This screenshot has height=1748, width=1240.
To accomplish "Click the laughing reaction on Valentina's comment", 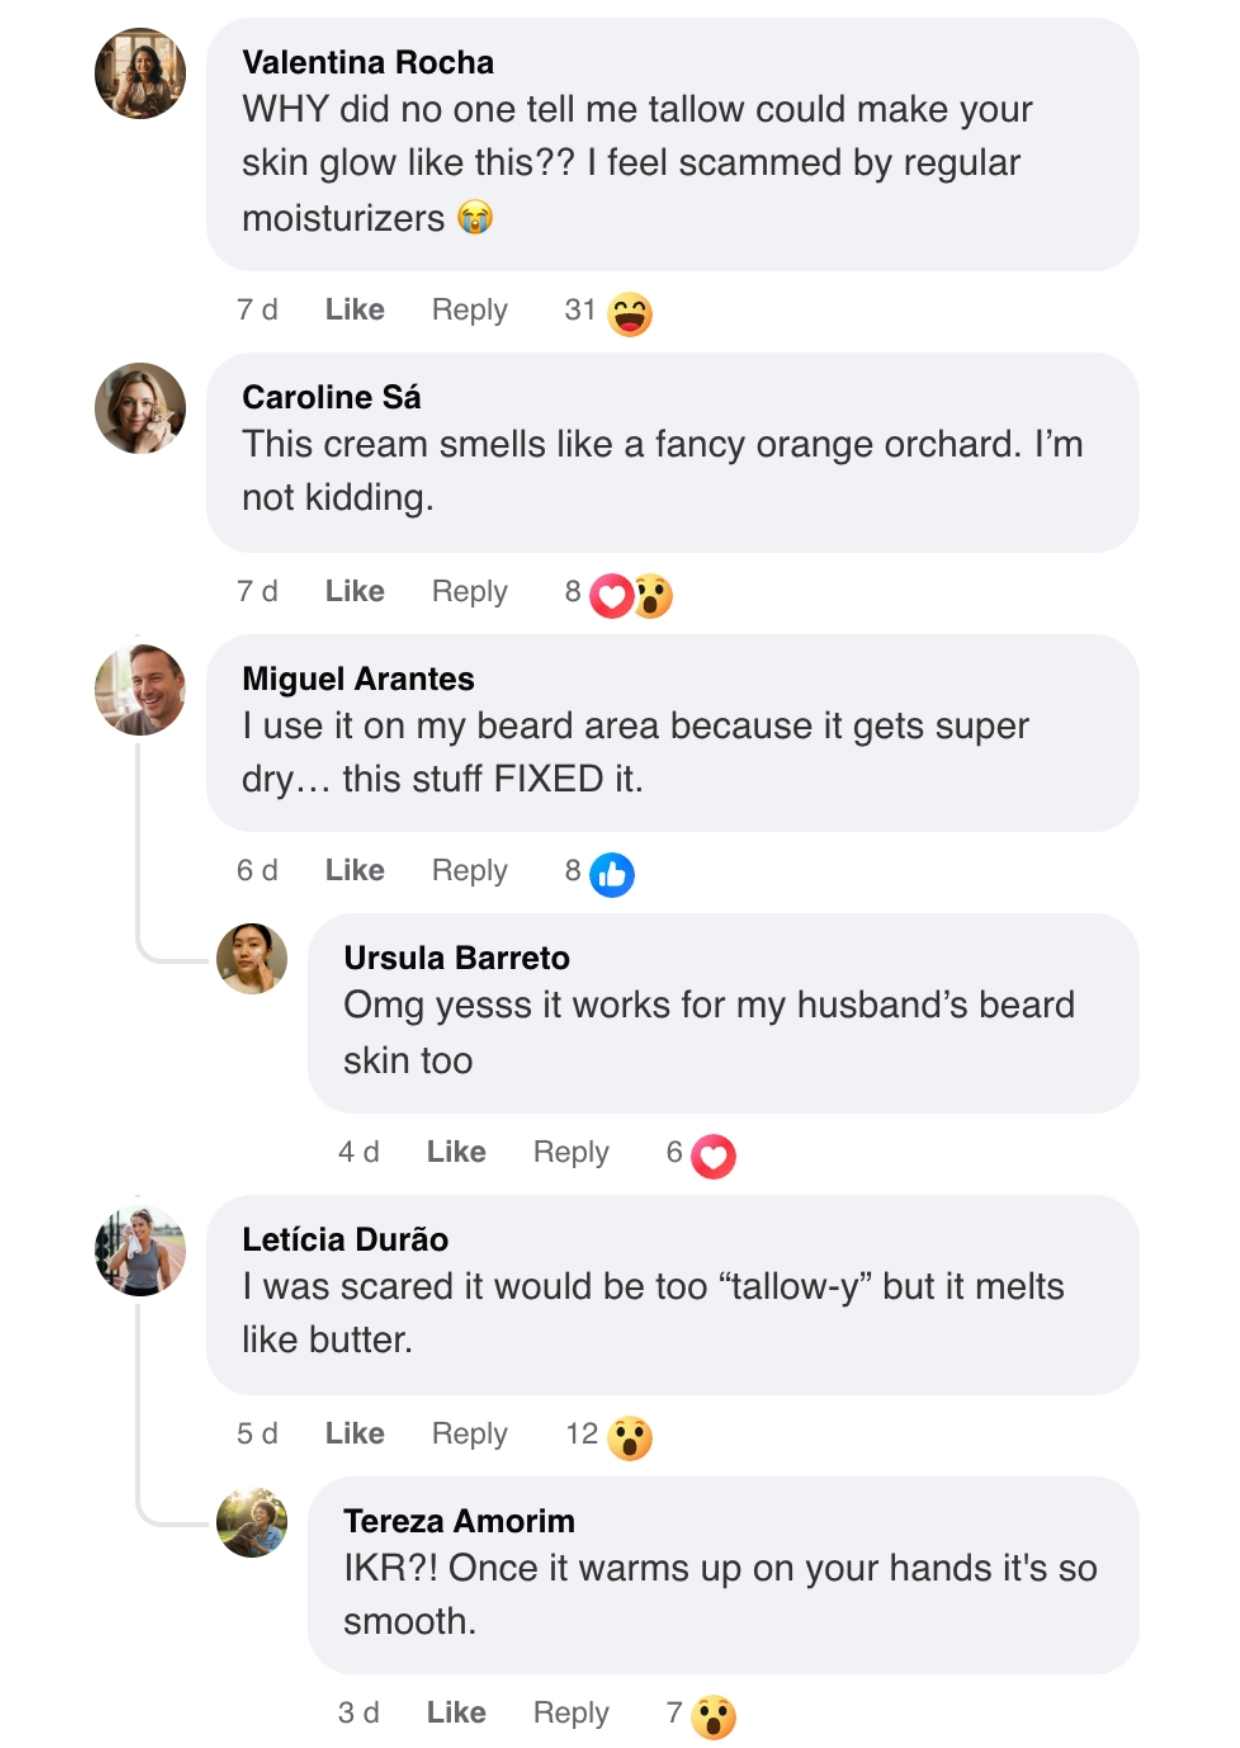I will tap(630, 313).
